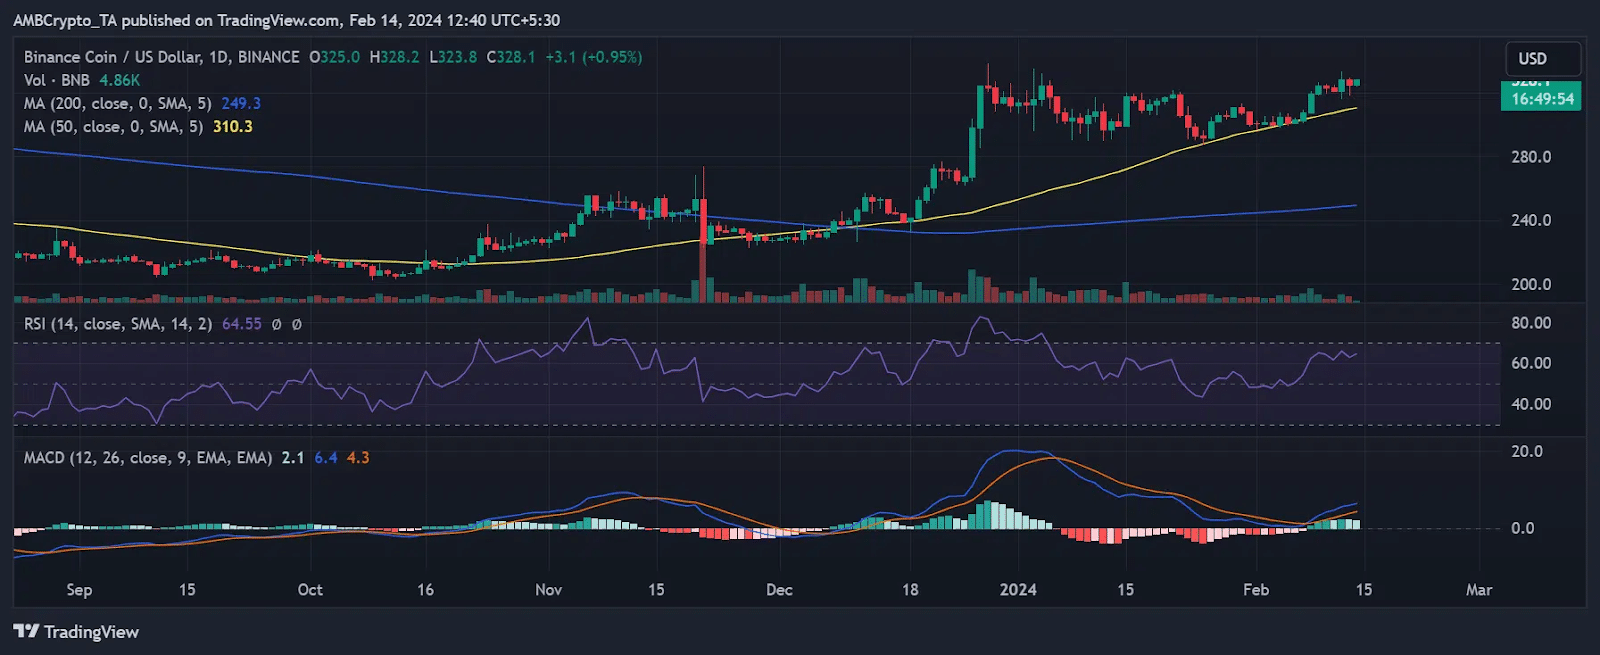Click the O325.0 open price value
Screen dimensions: 1600x655
coord(334,57)
